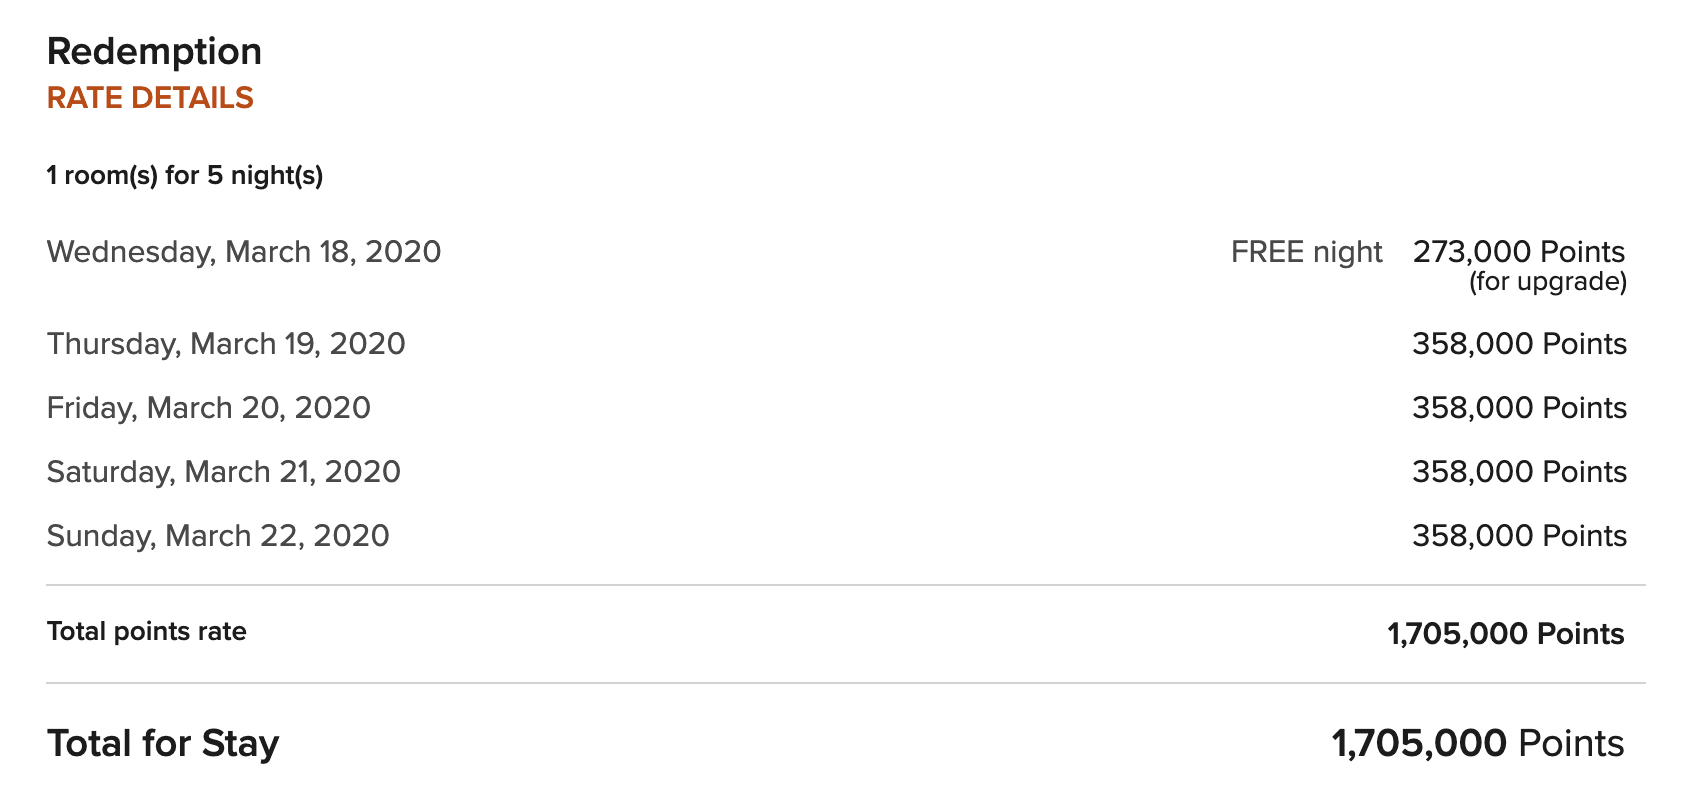The height and width of the screenshot is (810, 1694).
Task: Click the FREE night label
Action: tap(1306, 252)
